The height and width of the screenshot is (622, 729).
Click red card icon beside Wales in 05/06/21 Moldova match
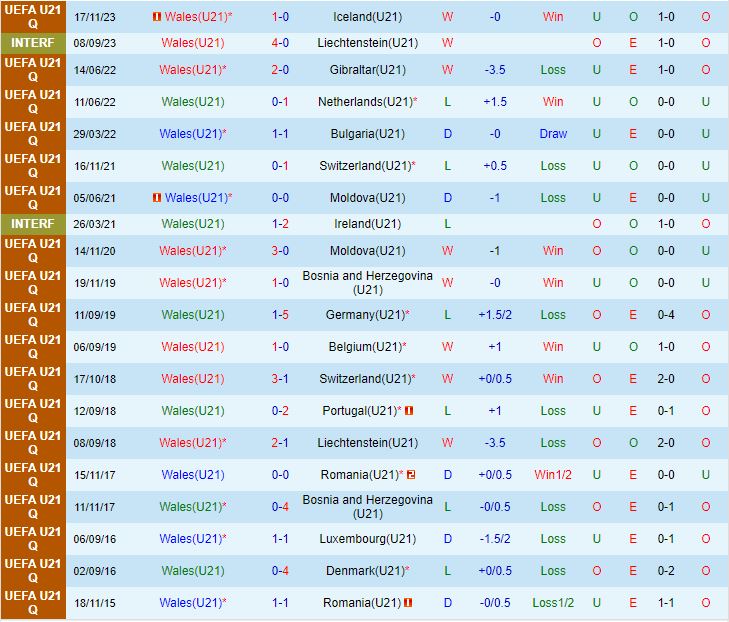[x=156, y=198]
